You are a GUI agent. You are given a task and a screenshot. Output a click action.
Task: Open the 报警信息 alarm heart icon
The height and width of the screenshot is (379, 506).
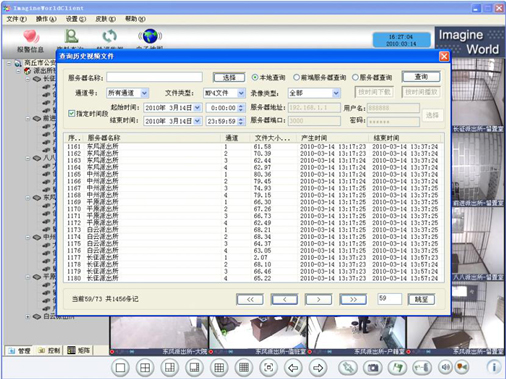pos(31,37)
